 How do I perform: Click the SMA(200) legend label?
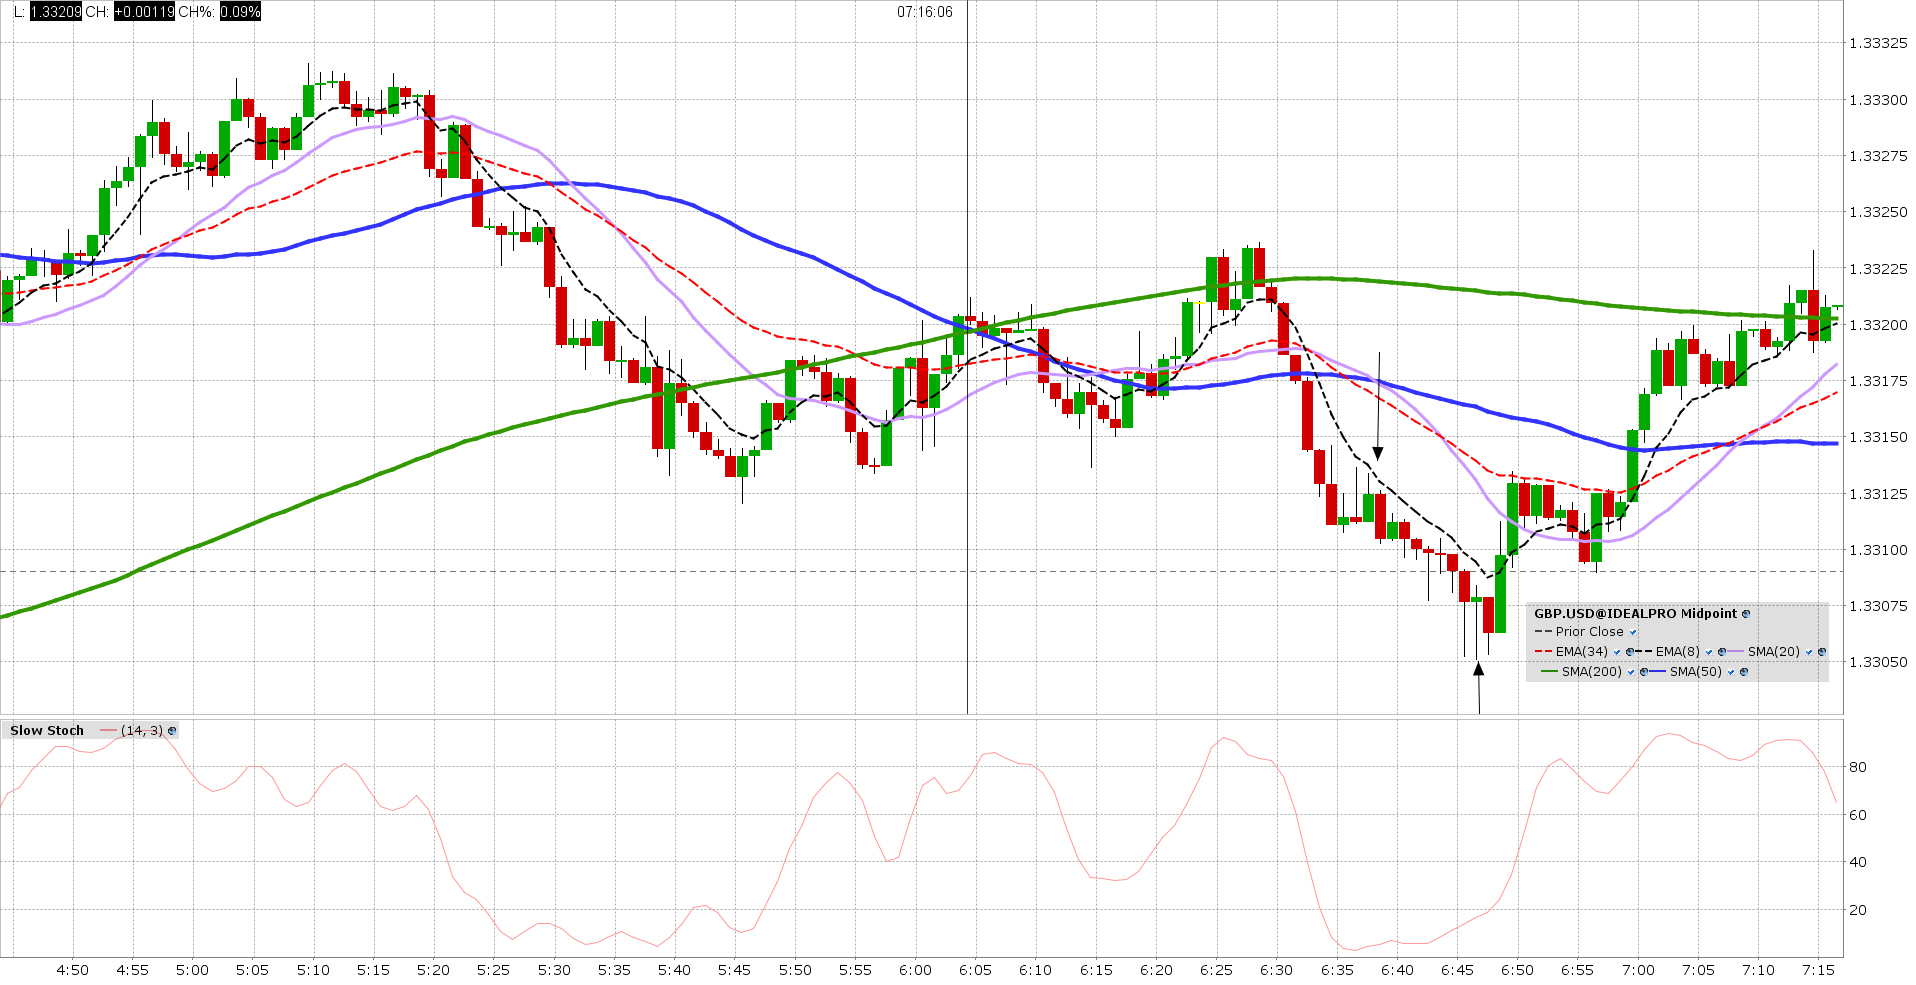pyautogui.click(x=1592, y=672)
